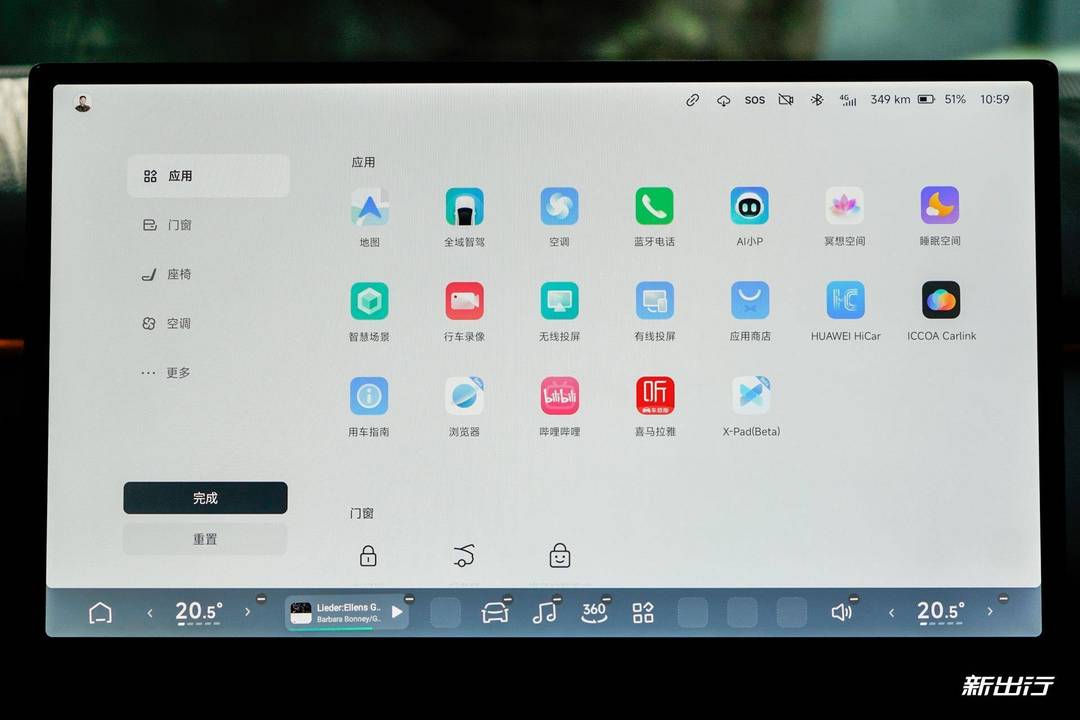The image size is (1080, 720).
Task: Open the 空调 app icon in the apps grid
Action: click(559, 206)
